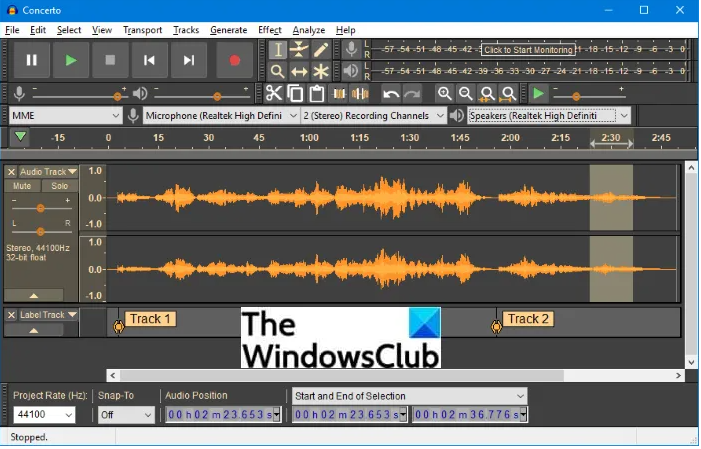Open the MME audio host dropdown

(65, 116)
